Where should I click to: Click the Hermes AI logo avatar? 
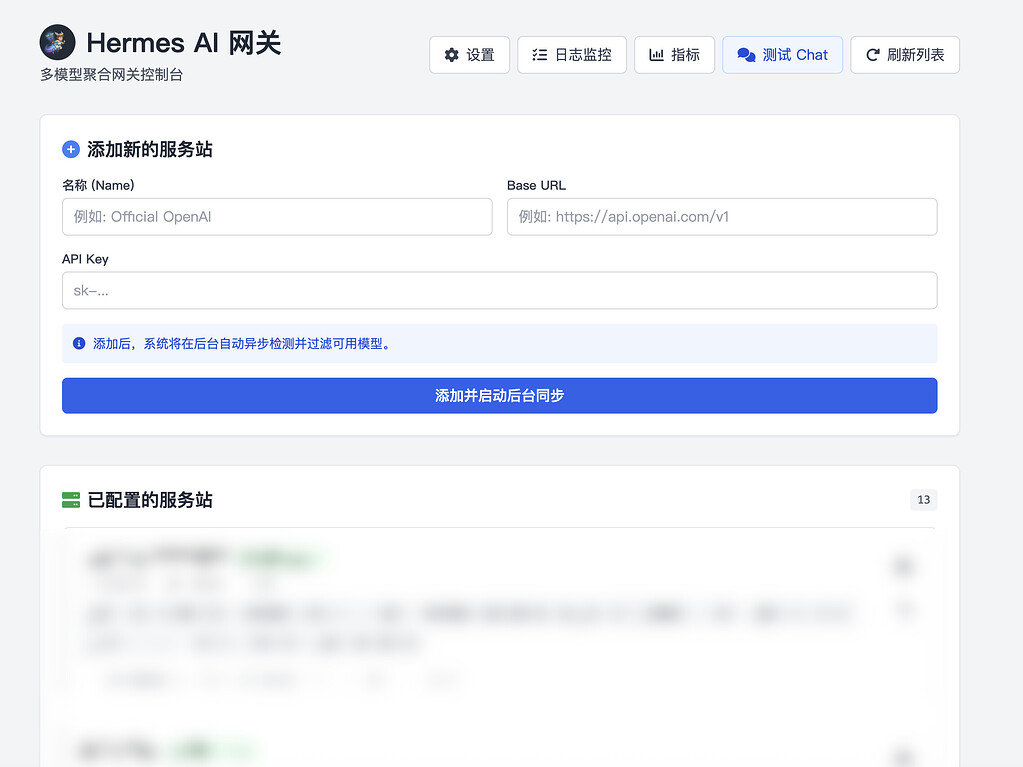(x=57, y=42)
